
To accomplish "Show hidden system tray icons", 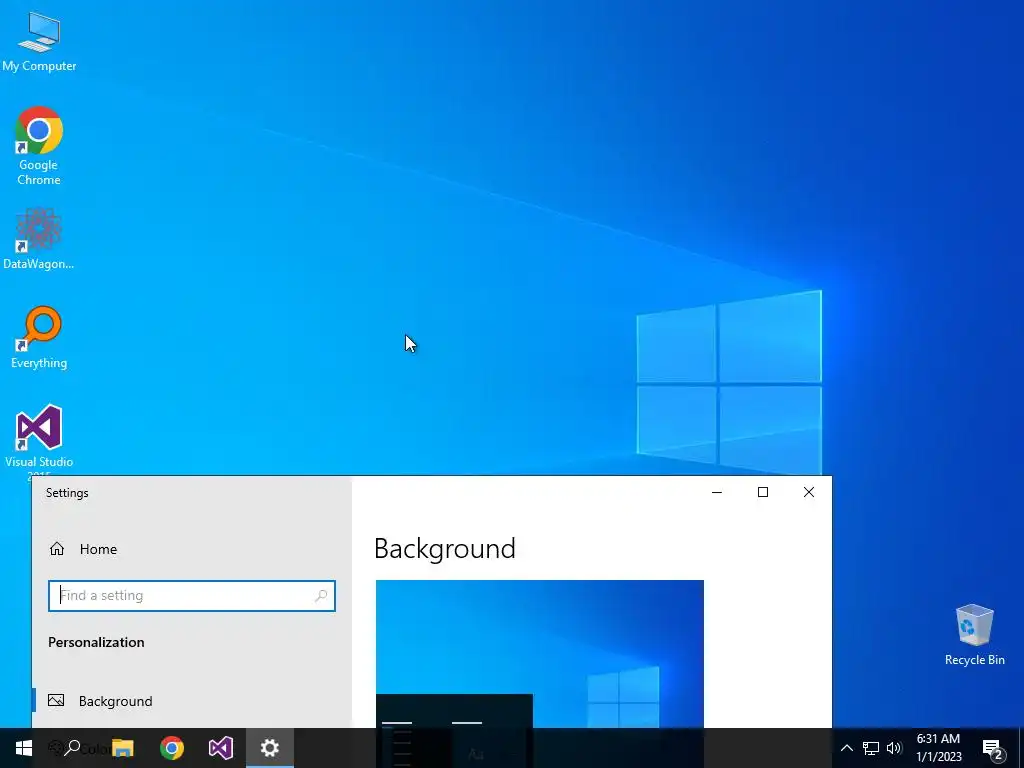I will 846,748.
